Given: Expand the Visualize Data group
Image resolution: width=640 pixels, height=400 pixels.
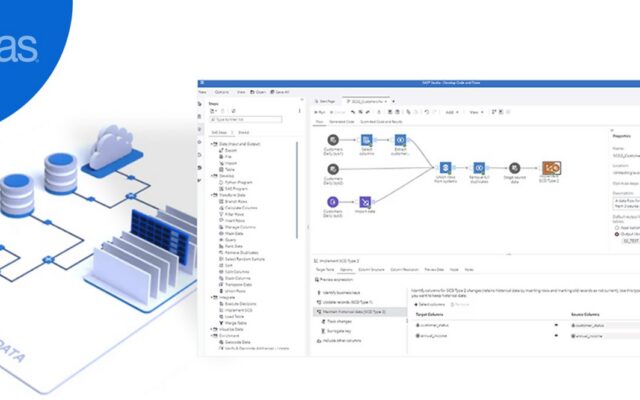Looking at the screenshot, I should click(212, 329).
